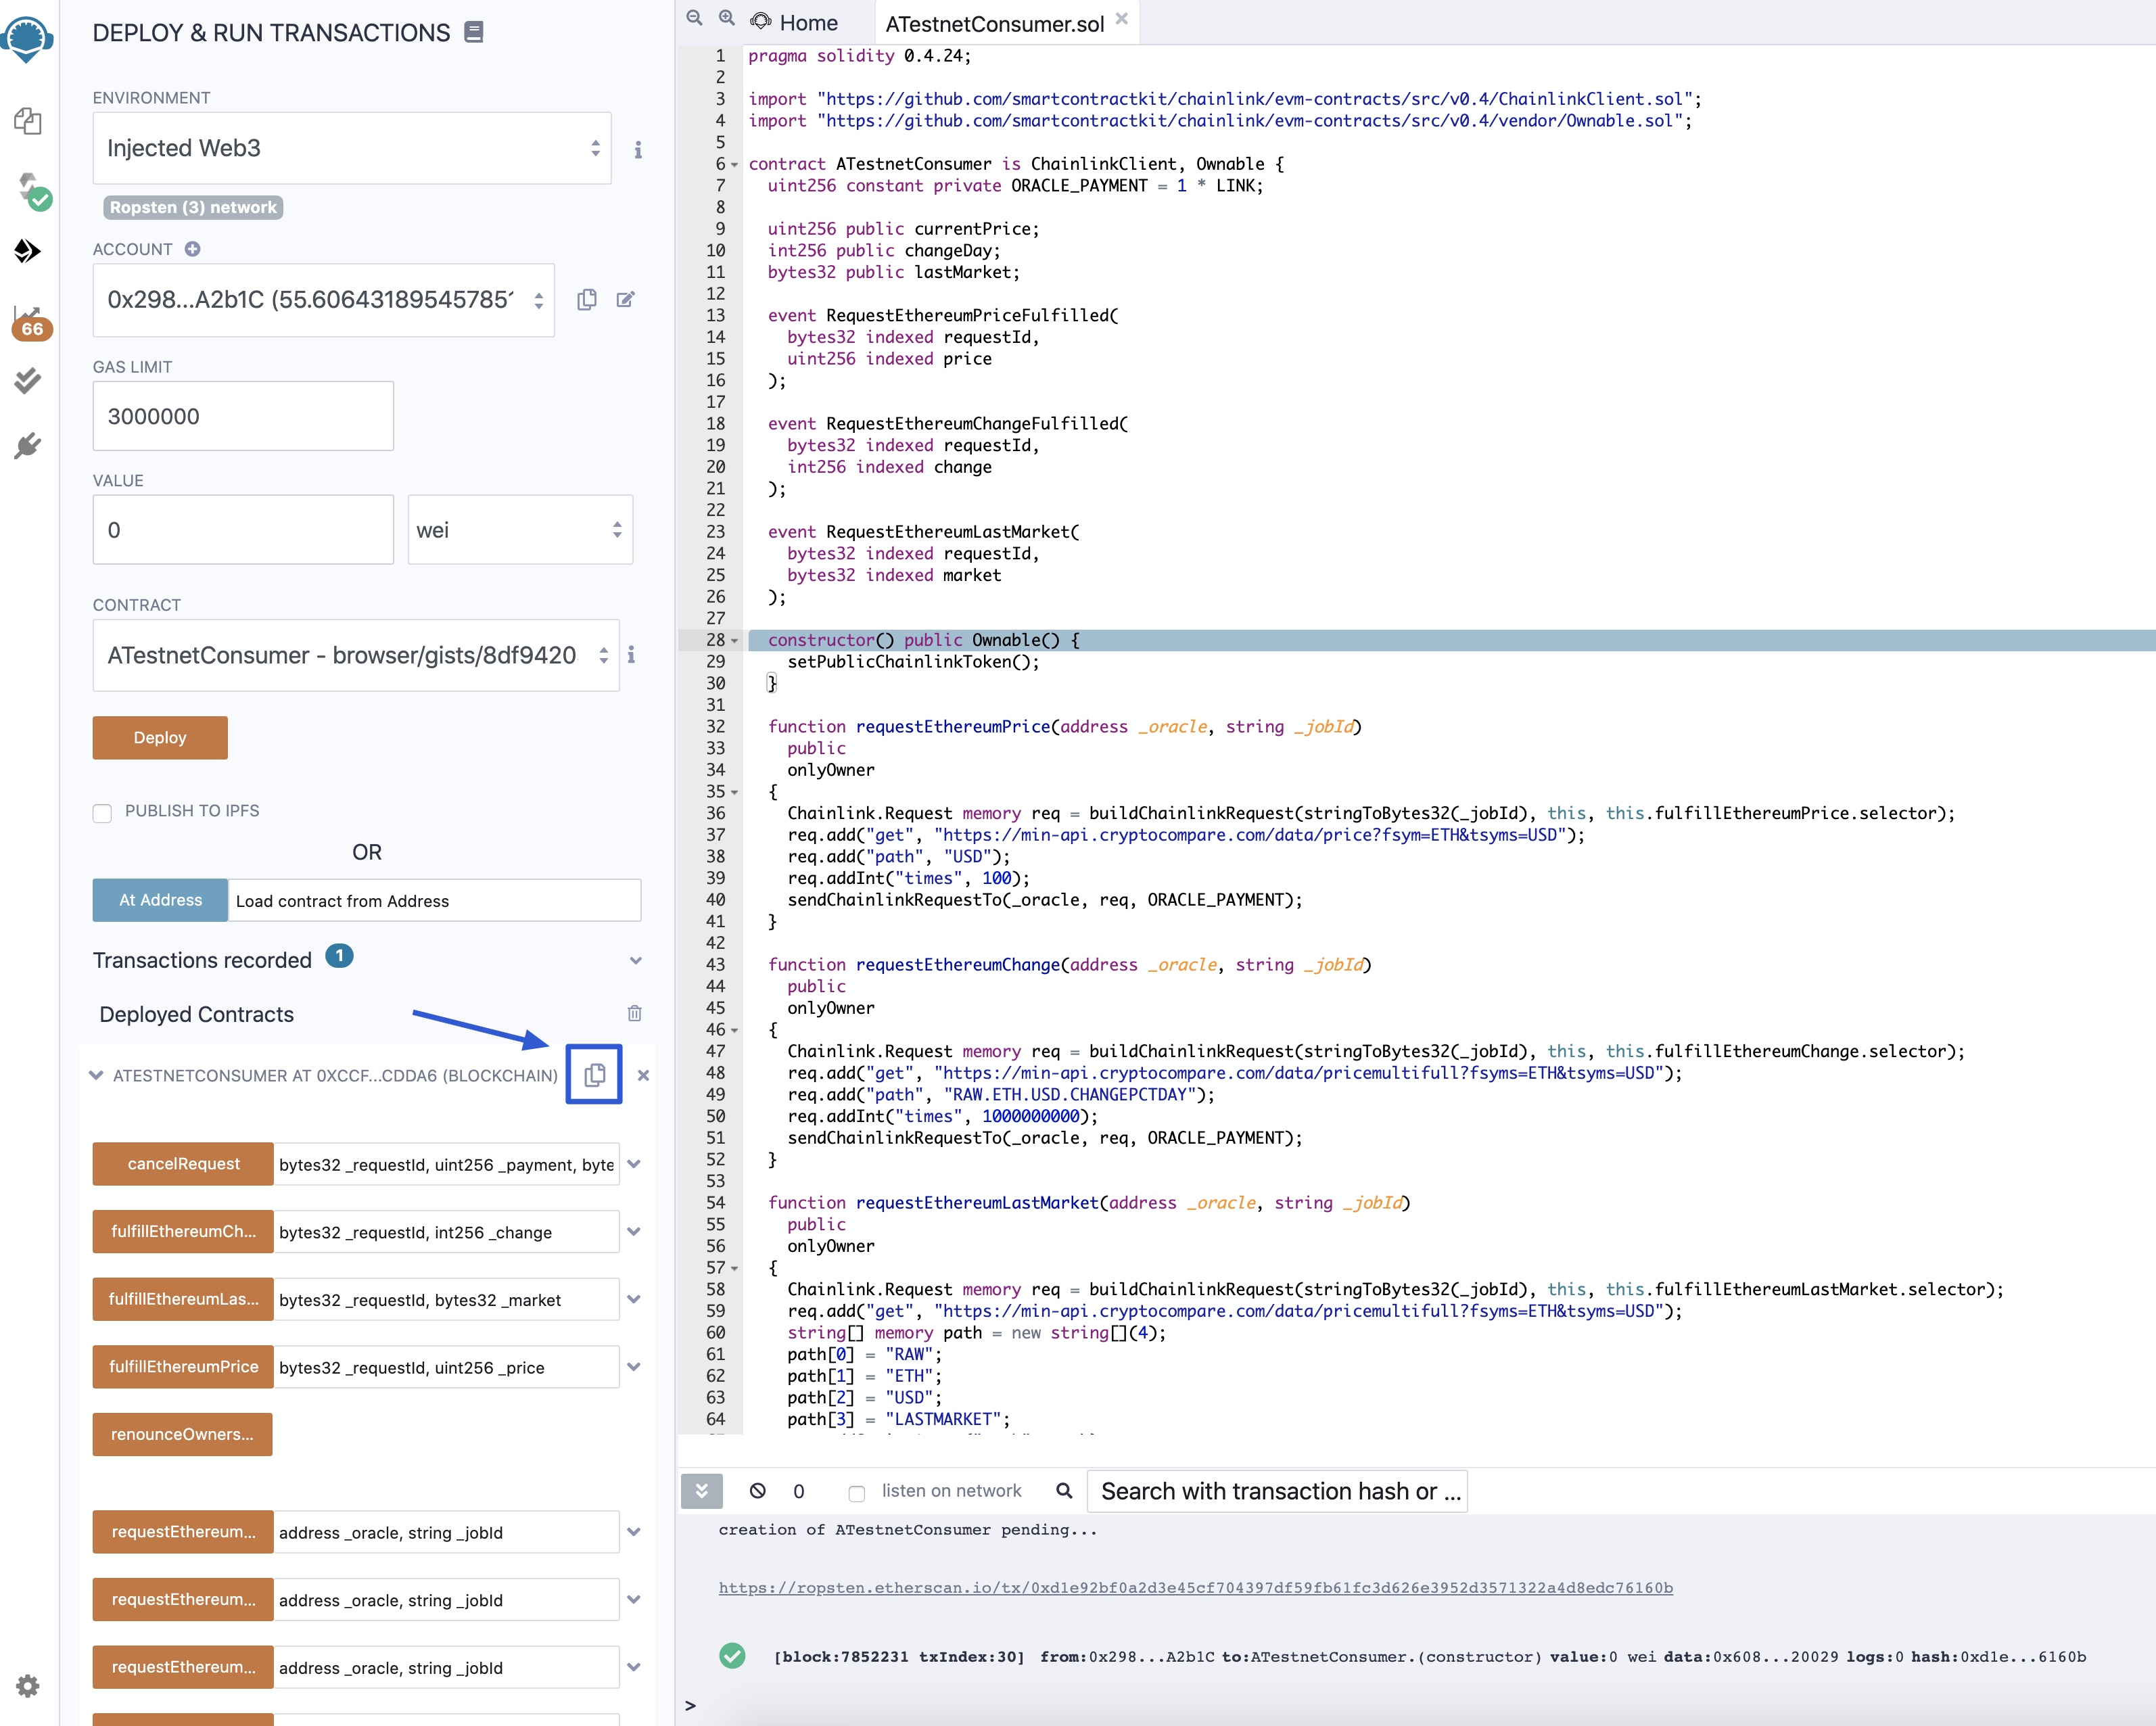Viewport: 2156px width, 1726px height.
Task: Toggle the listen on network checkbox
Action: pyautogui.click(x=856, y=1493)
